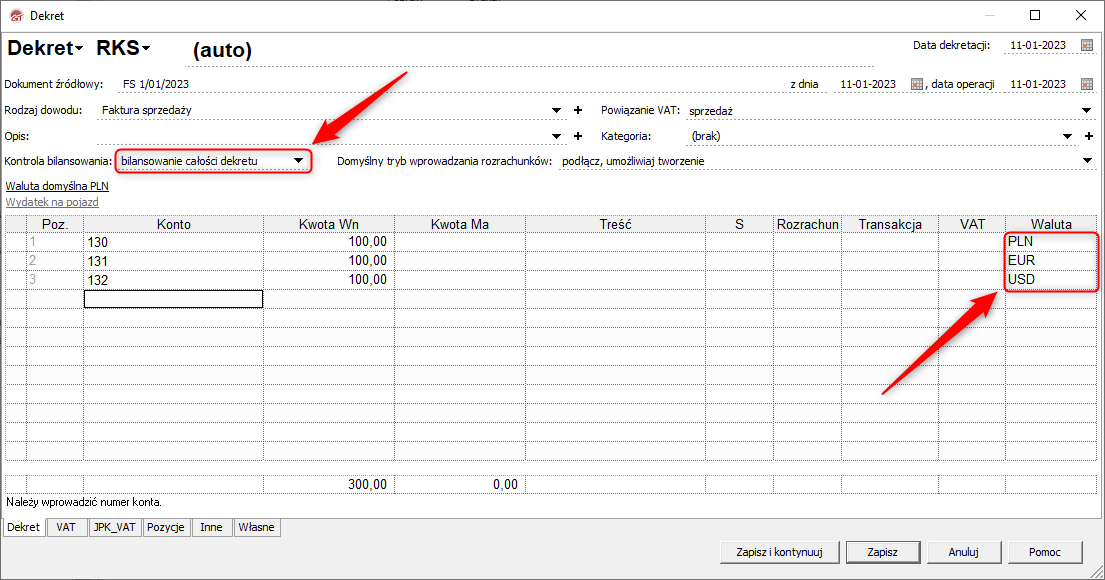Open Kategoria dropdown arrow
Viewport: 1105px width, 580px height.
pyautogui.click(x=1068, y=136)
